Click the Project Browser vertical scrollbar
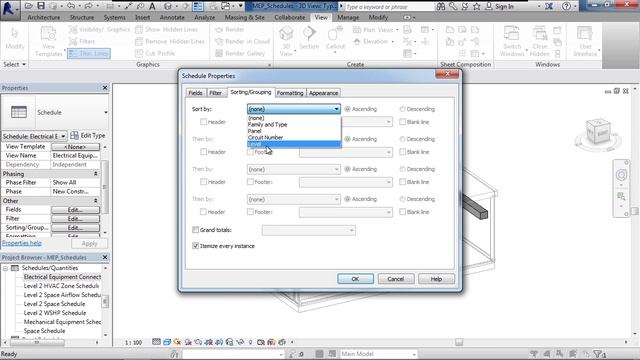The width and height of the screenshot is (640, 360). (x=106, y=301)
